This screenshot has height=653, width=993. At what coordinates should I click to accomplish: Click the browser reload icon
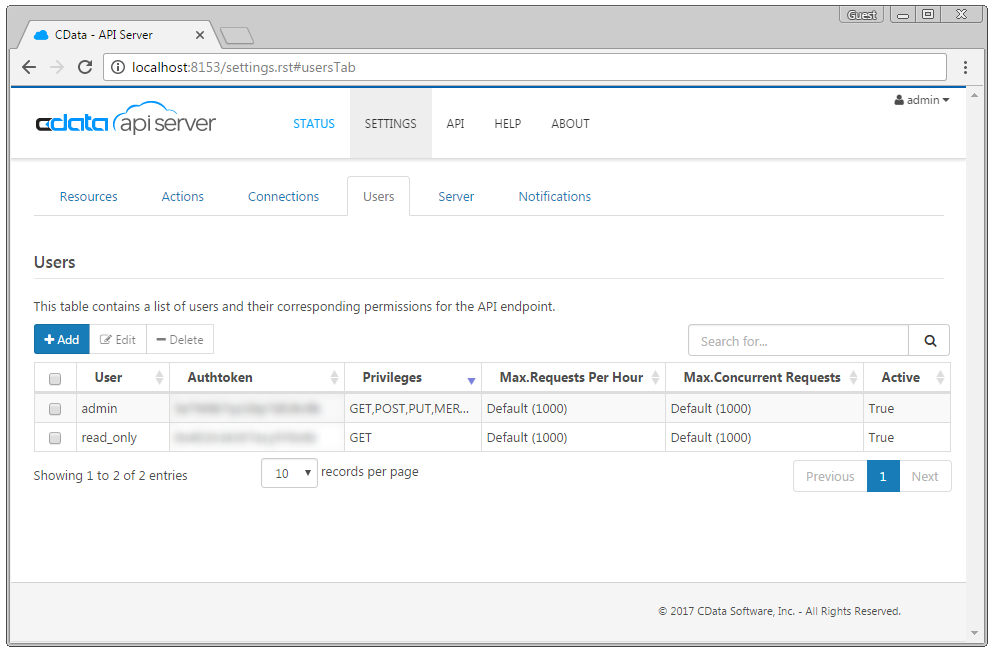85,68
